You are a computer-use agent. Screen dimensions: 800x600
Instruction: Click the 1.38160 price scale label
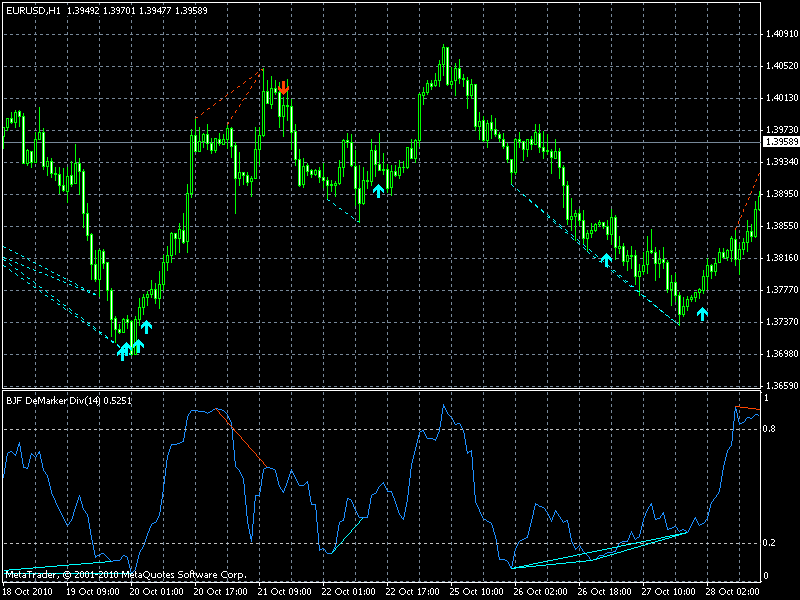(x=782, y=258)
